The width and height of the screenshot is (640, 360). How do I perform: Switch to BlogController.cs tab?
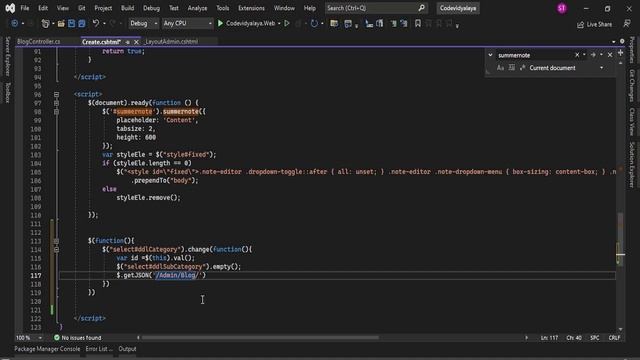coord(39,42)
